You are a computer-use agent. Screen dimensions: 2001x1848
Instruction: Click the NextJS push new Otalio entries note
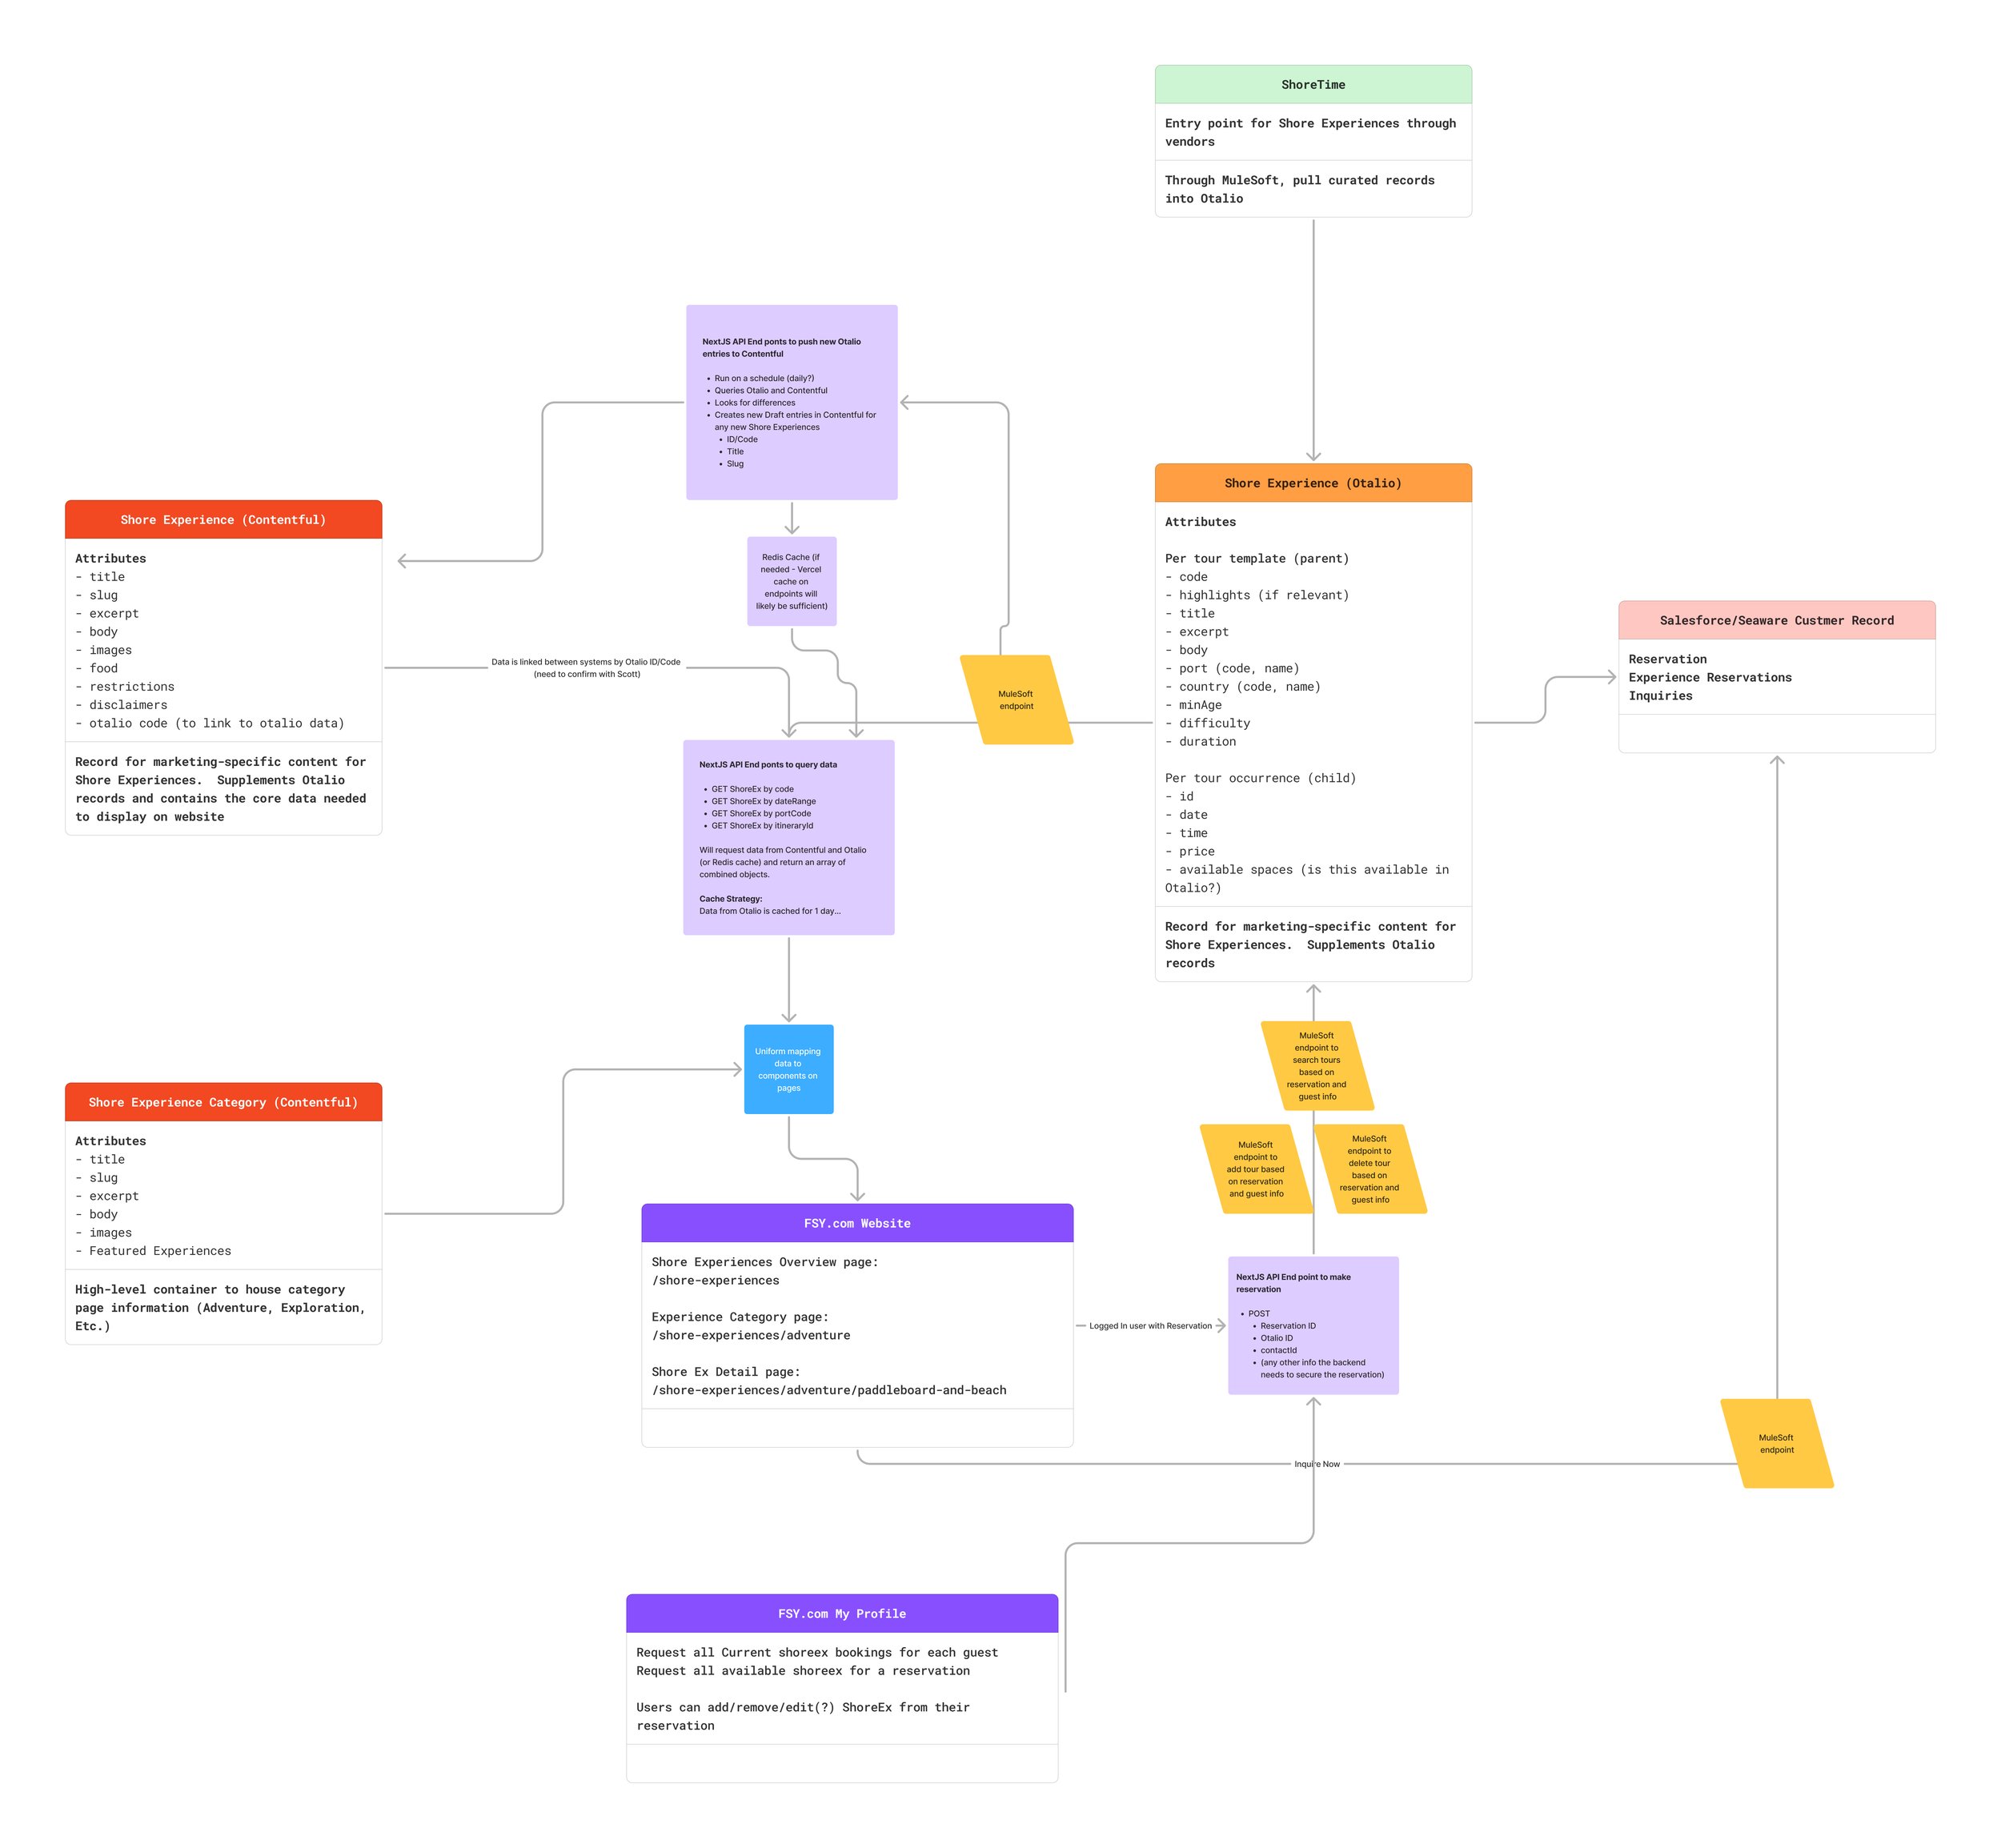coord(791,402)
